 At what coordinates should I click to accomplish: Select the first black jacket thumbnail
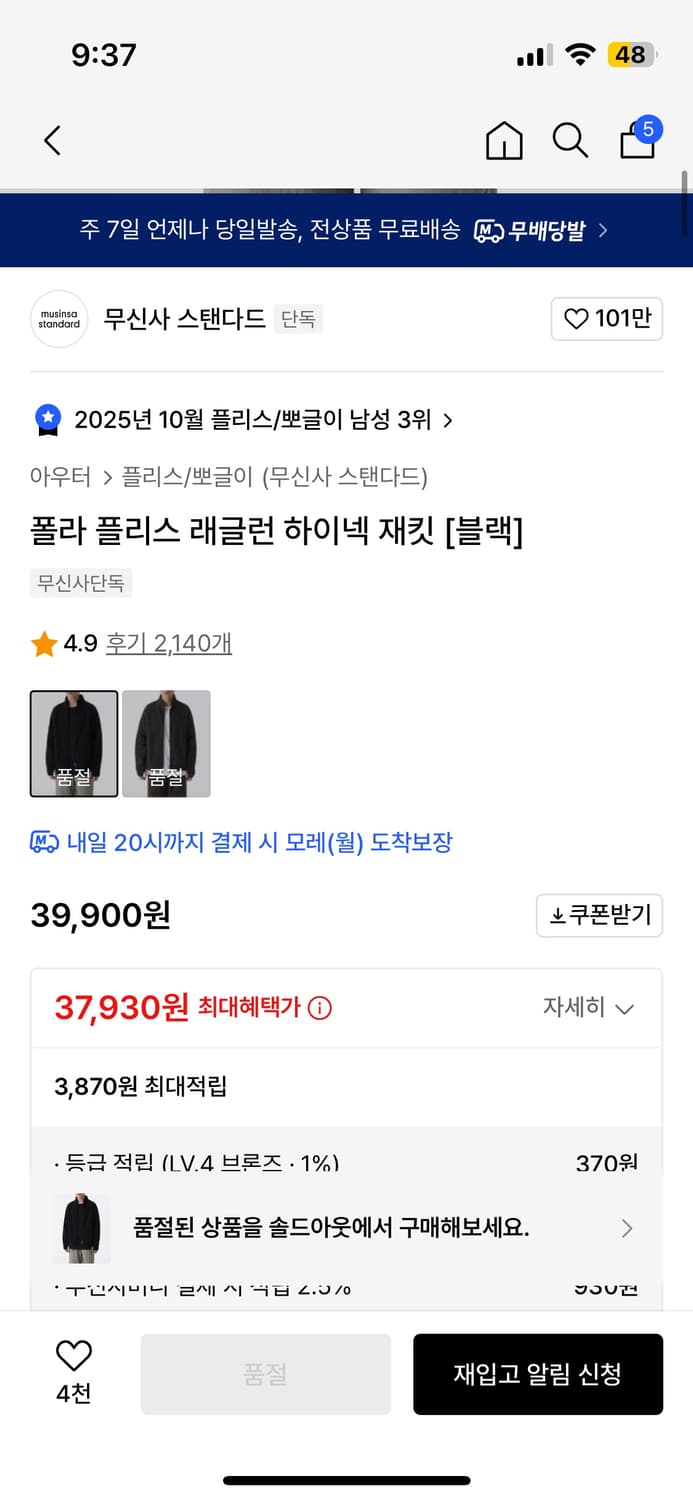(x=74, y=744)
